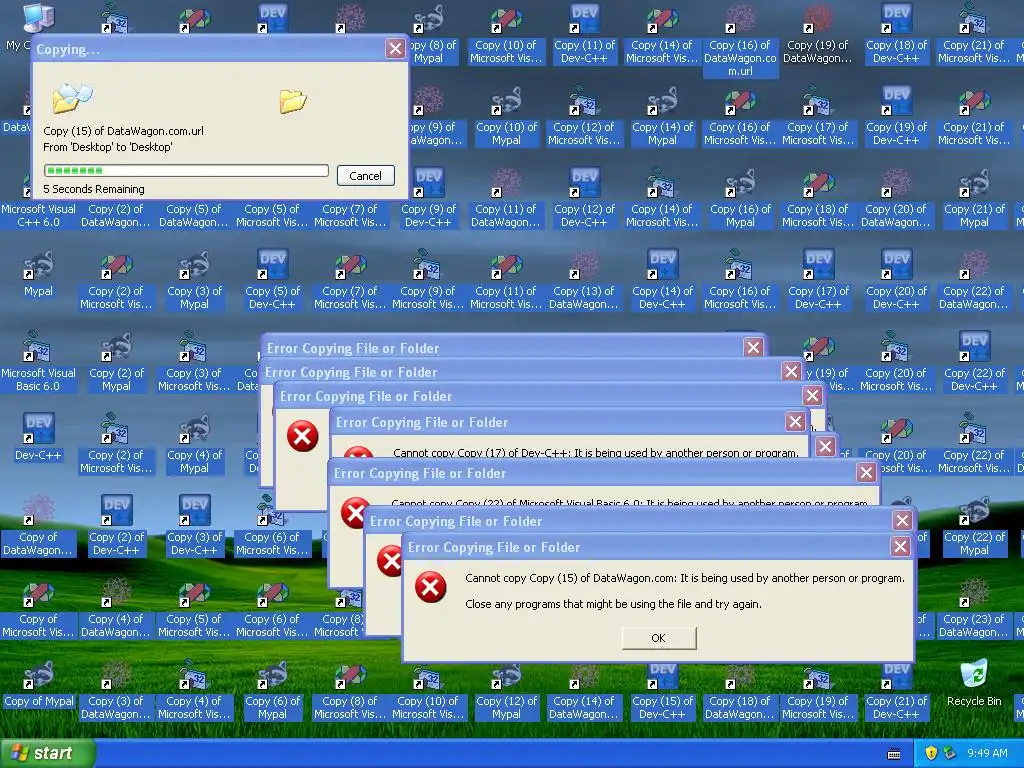Select Copy (2) of Mypal shortcut
Image resolution: width=1024 pixels, height=768 pixels.
tap(116, 362)
